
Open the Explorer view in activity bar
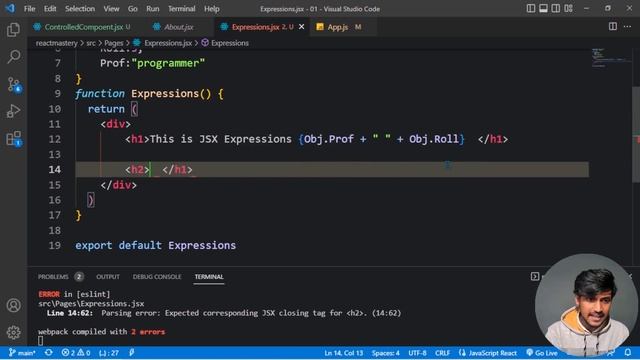(13, 29)
